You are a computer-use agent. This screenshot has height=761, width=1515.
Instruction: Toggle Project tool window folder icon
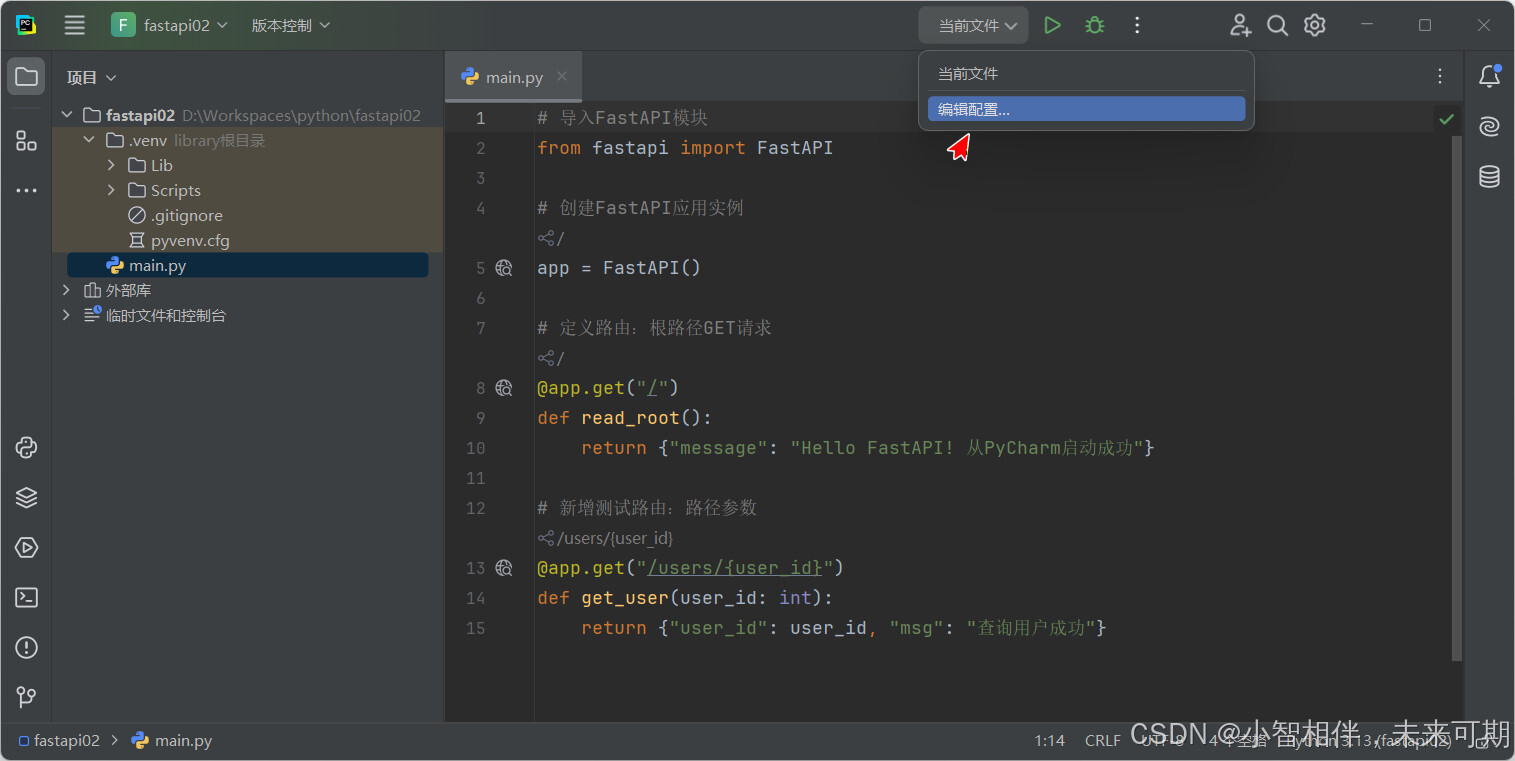tap(26, 77)
